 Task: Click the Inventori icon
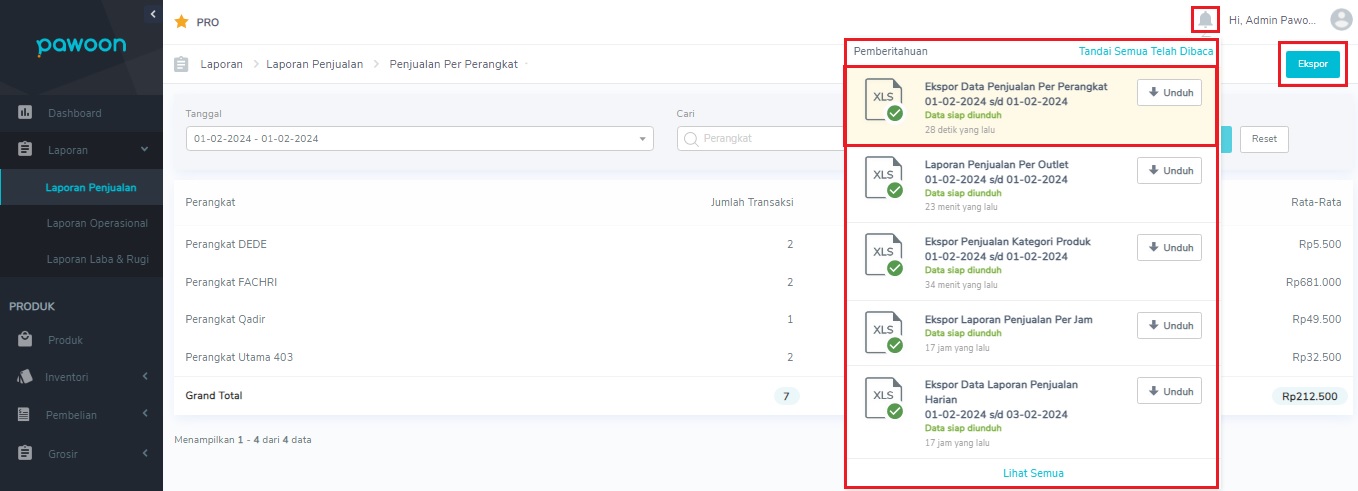[26, 377]
